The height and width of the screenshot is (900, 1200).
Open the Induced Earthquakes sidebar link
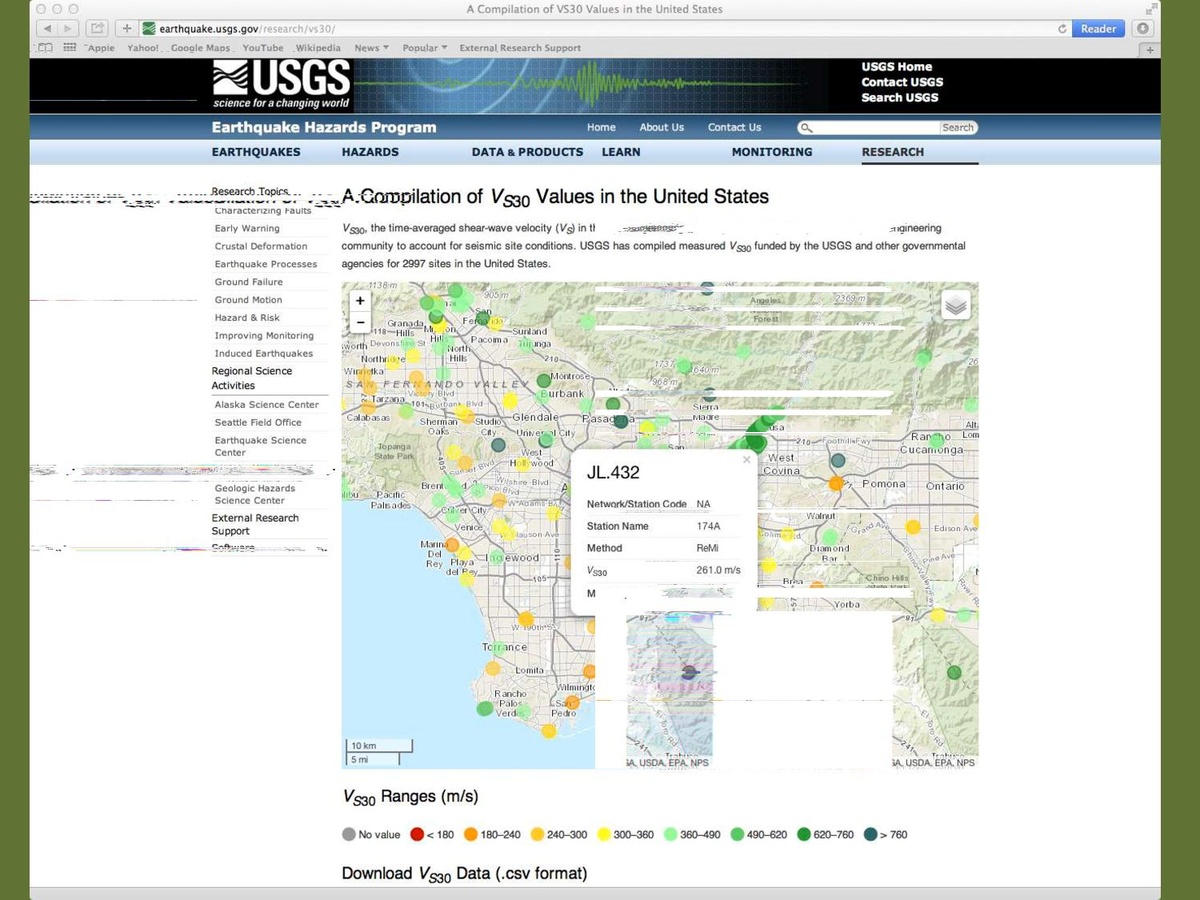(263, 354)
